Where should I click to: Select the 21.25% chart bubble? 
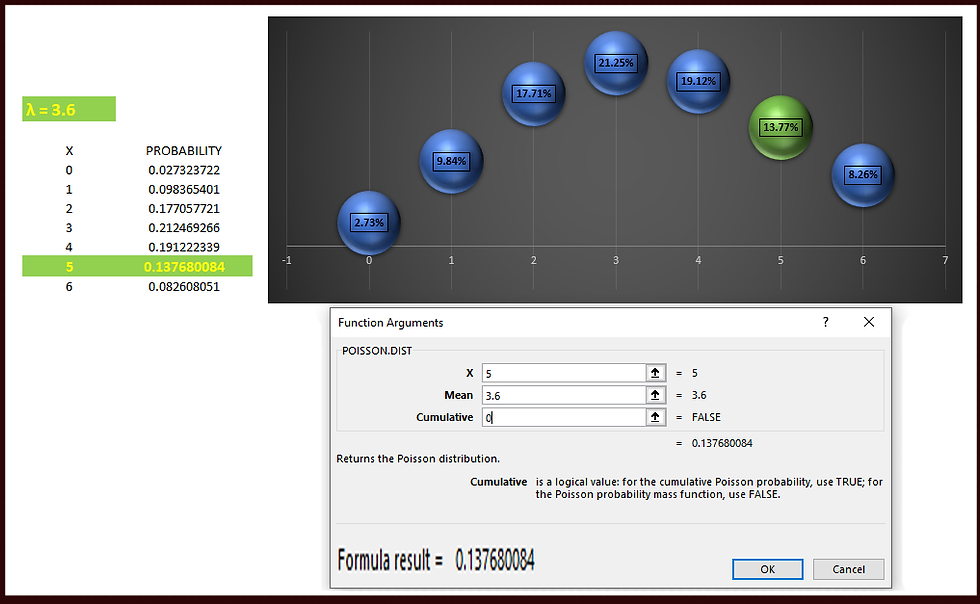coord(616,63)
